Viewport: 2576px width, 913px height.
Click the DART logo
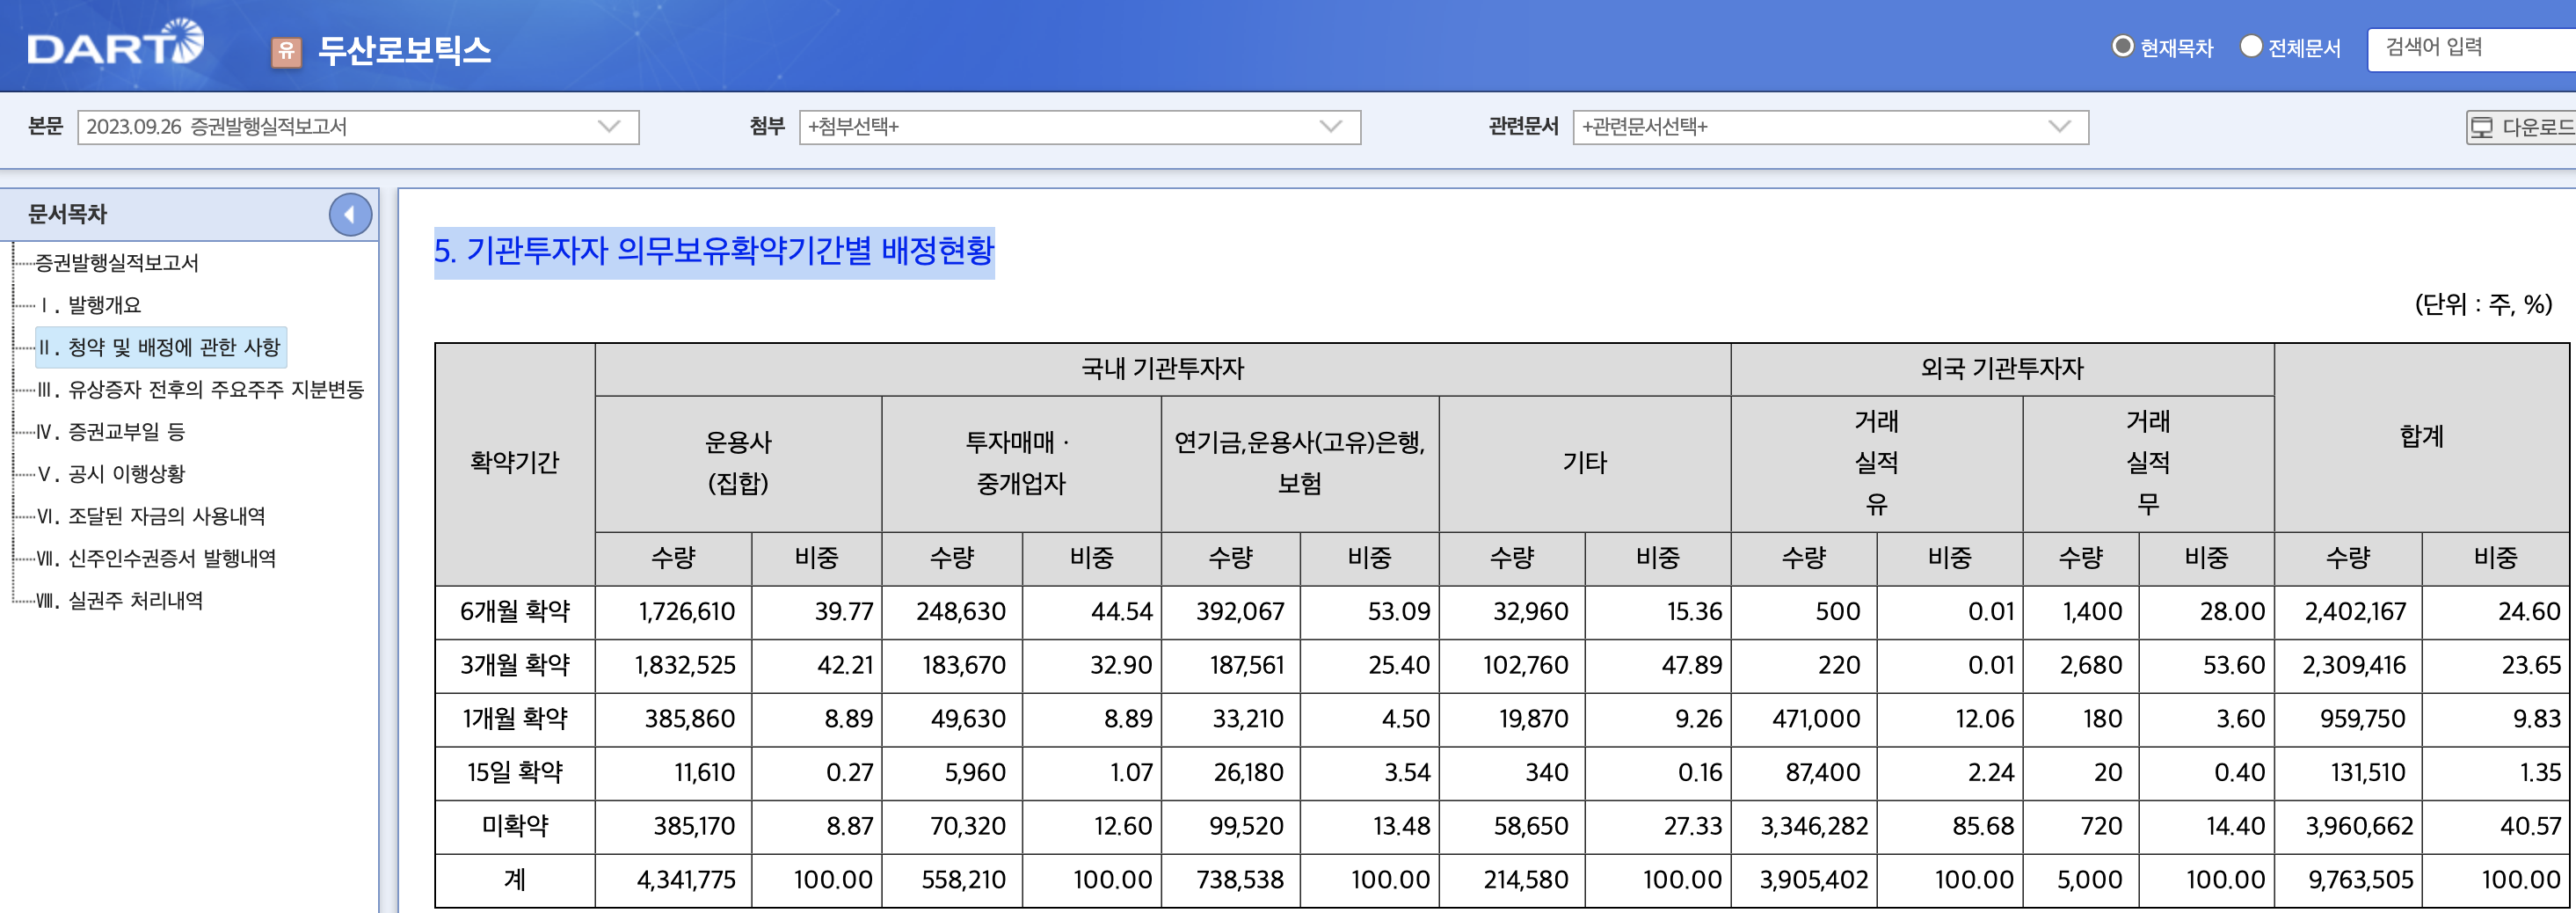(115, 44)
